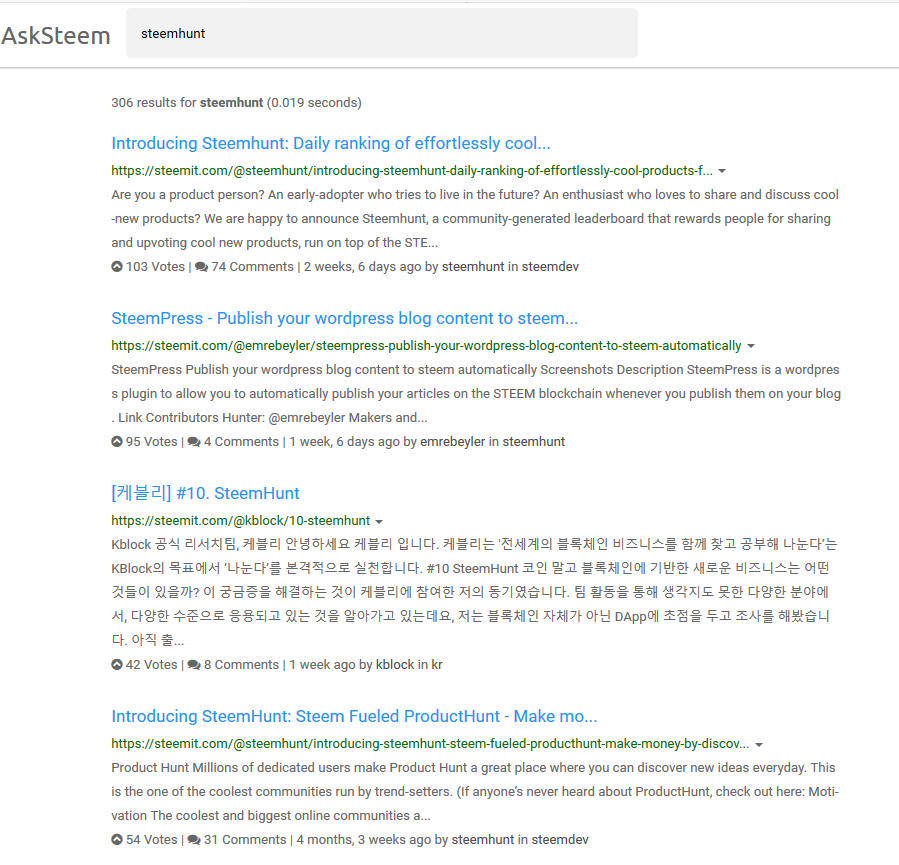Open the steemdev tag on the 54 Votes result
The image size is (899, 865).
pos(560,839)
